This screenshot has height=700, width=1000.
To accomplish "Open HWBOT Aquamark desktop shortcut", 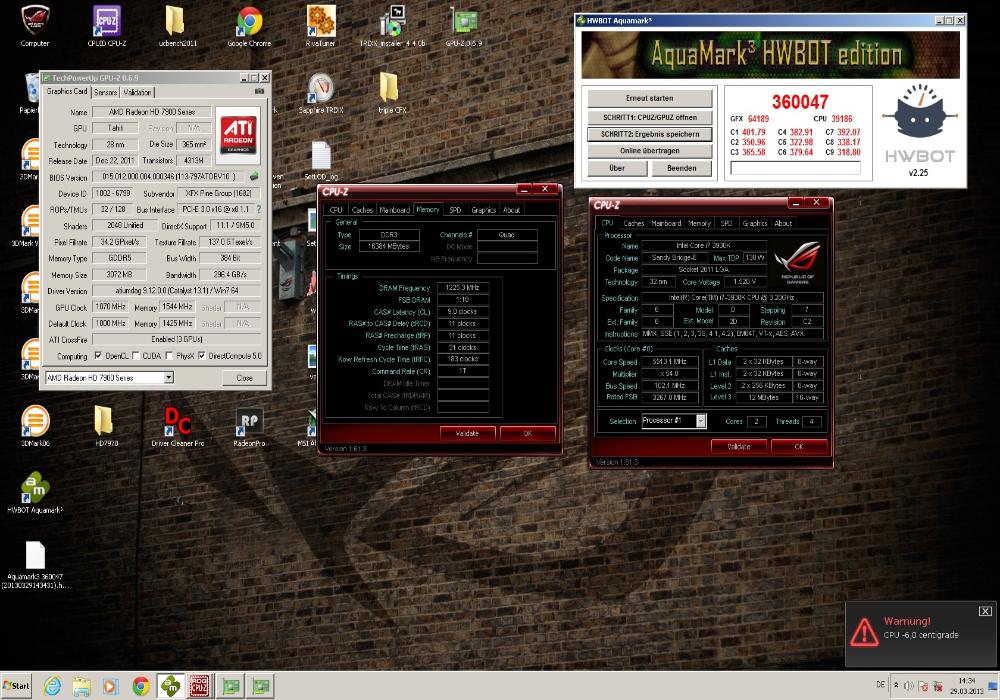I will click(35, 492).
